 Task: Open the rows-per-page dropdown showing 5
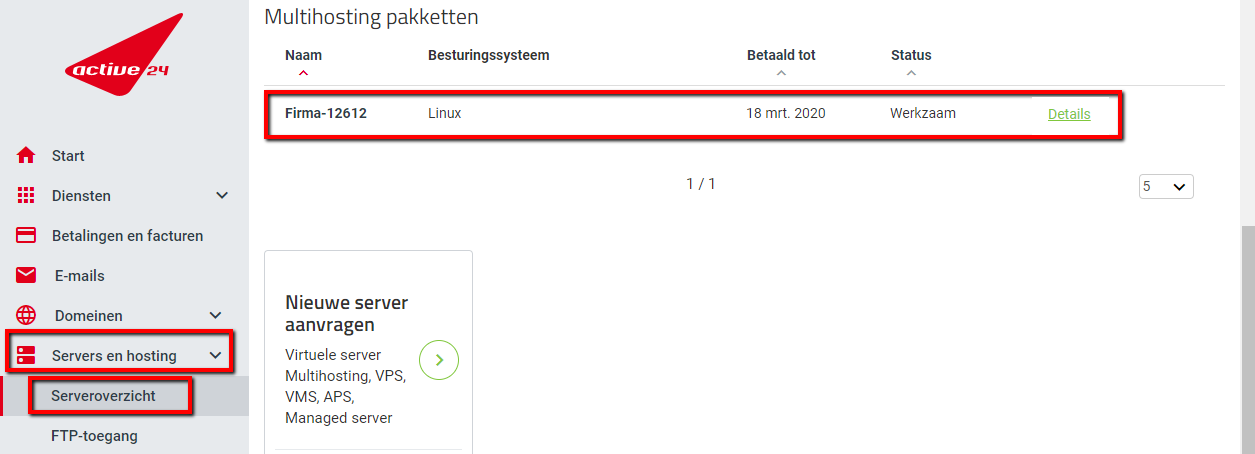(x=1166, y=186)
